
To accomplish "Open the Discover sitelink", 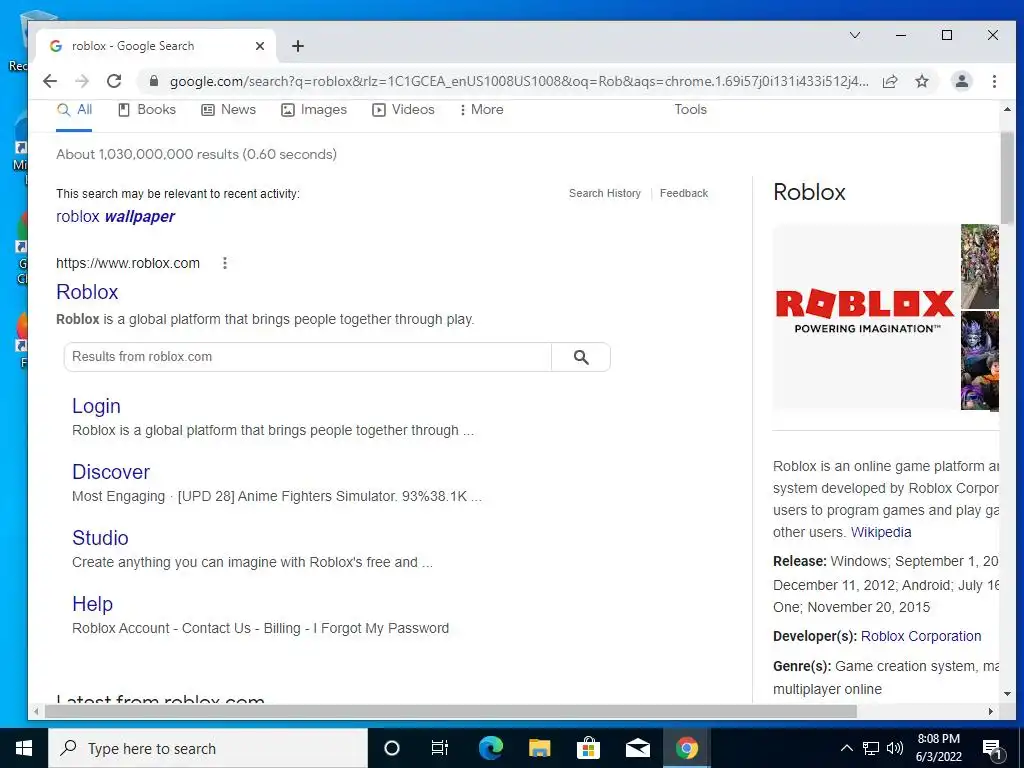I will pyautogui.click(x=111, y=472).
